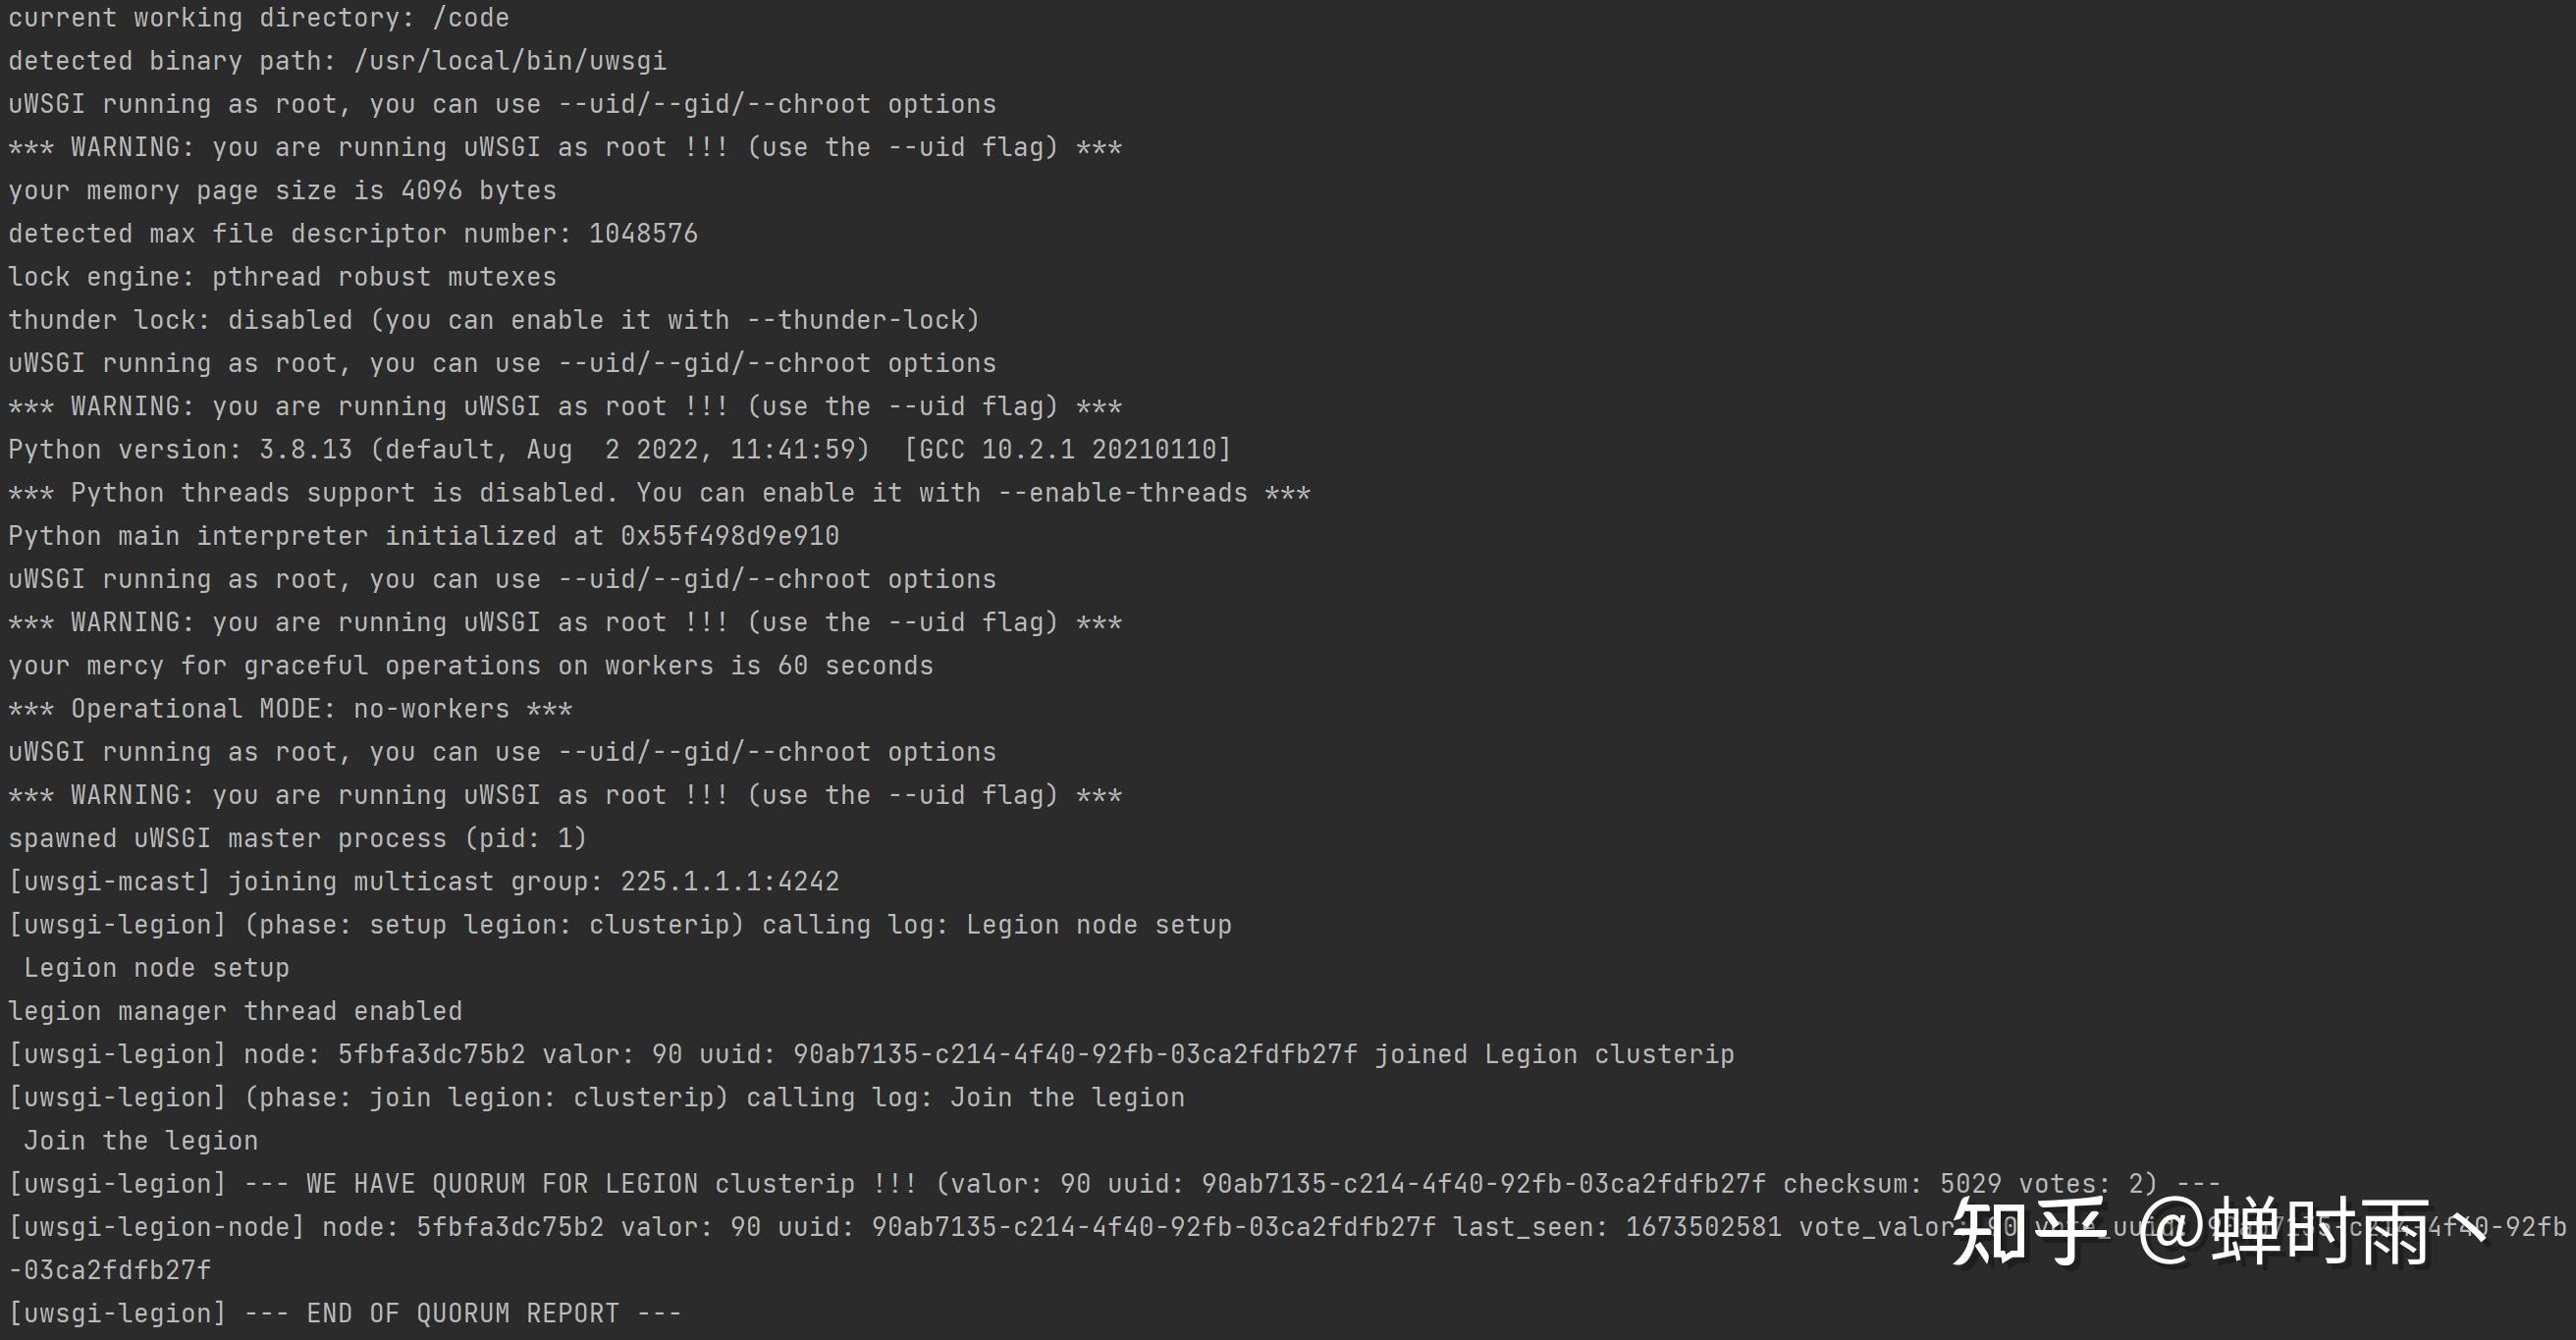Image resolution: width=2576 pixels, height=1340 pixels.
Task: Click the multicast group address 225.1.1.1:4242
Action: point(729,881)
